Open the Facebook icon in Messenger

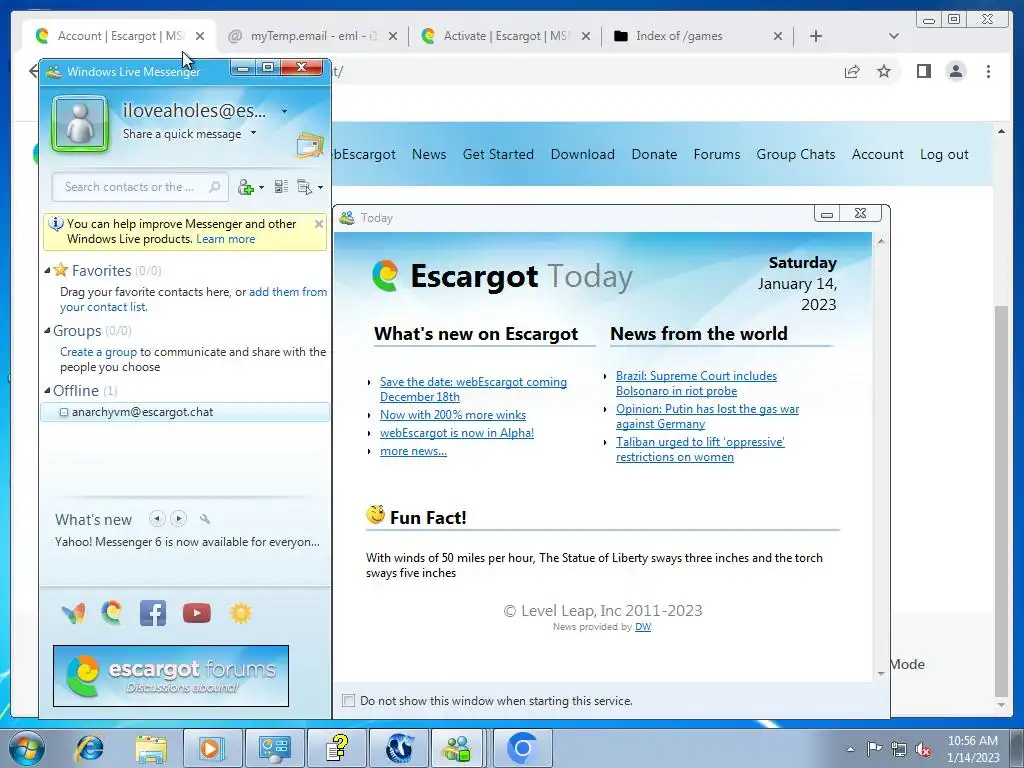[x=153, y=613]
